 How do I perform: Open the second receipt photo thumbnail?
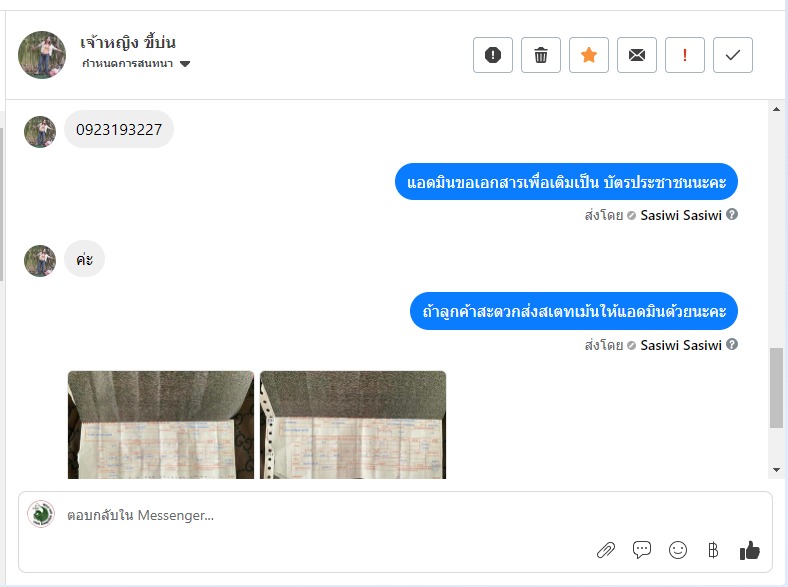pyautogui.click(x=353, y=425)
